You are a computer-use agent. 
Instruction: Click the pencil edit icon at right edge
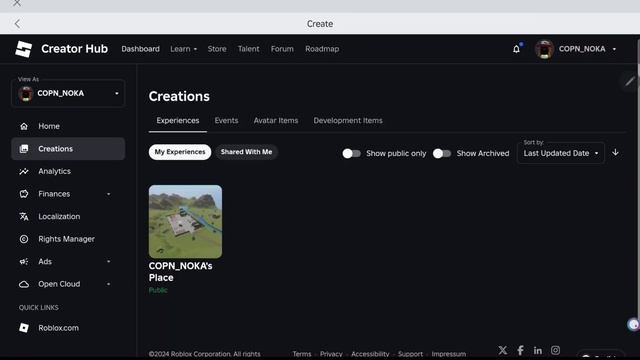(x=630, y=81)
